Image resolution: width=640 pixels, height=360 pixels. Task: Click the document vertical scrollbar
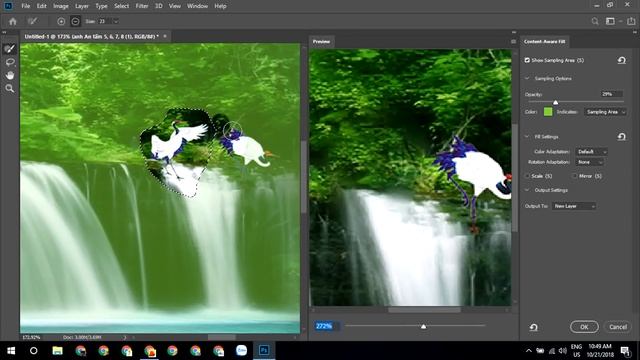point(304,177)
